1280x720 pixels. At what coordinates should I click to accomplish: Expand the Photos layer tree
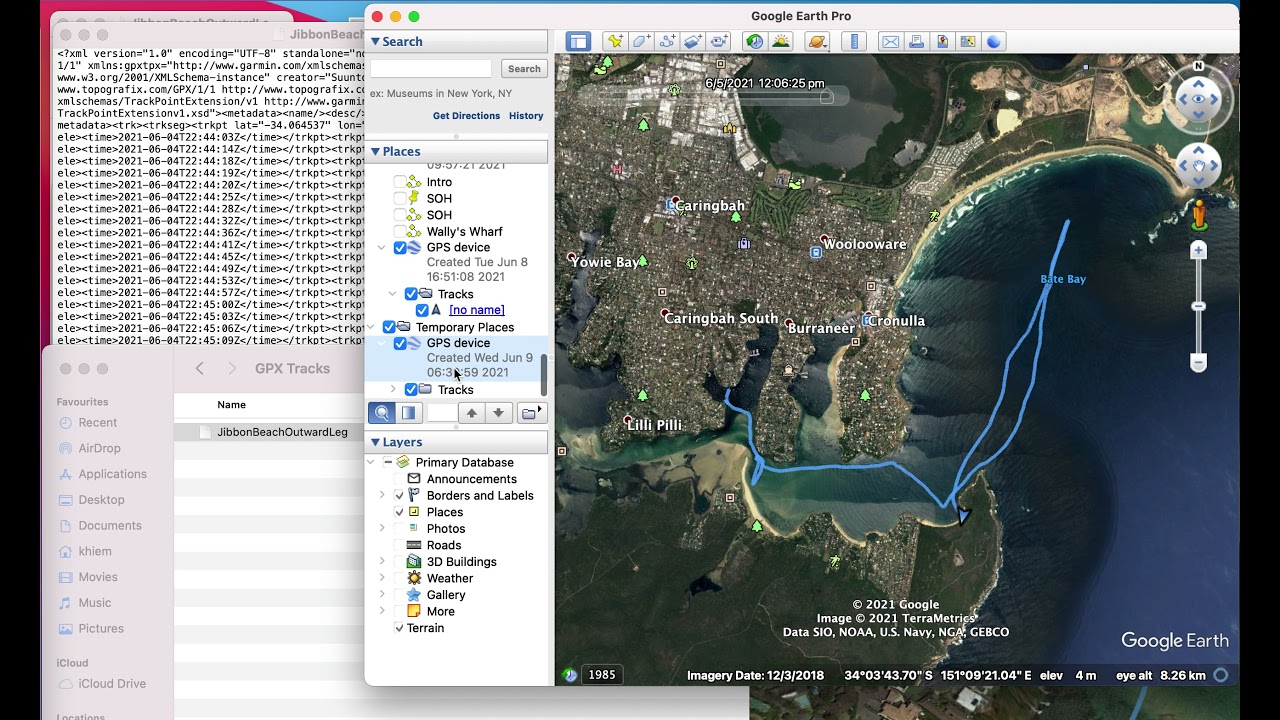point(381,529)
